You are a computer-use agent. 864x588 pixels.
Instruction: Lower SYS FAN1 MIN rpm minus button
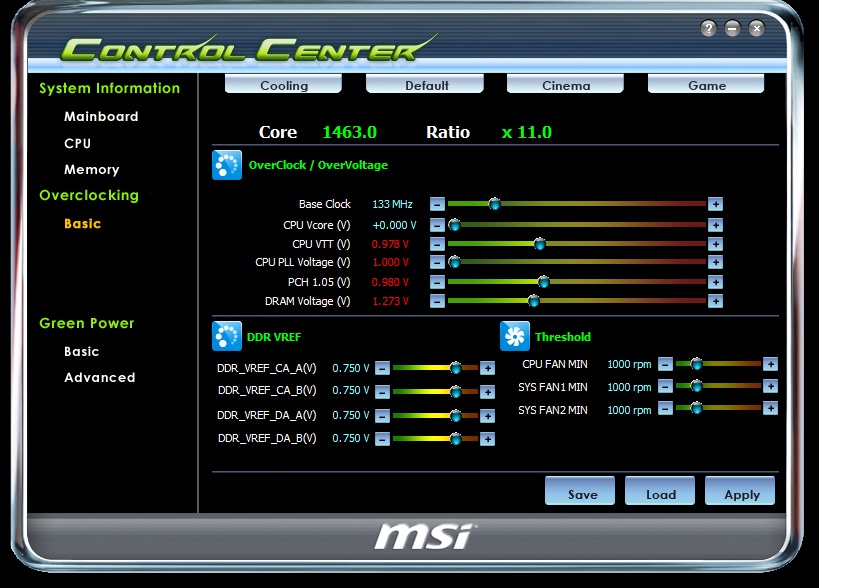pos(665,386)
